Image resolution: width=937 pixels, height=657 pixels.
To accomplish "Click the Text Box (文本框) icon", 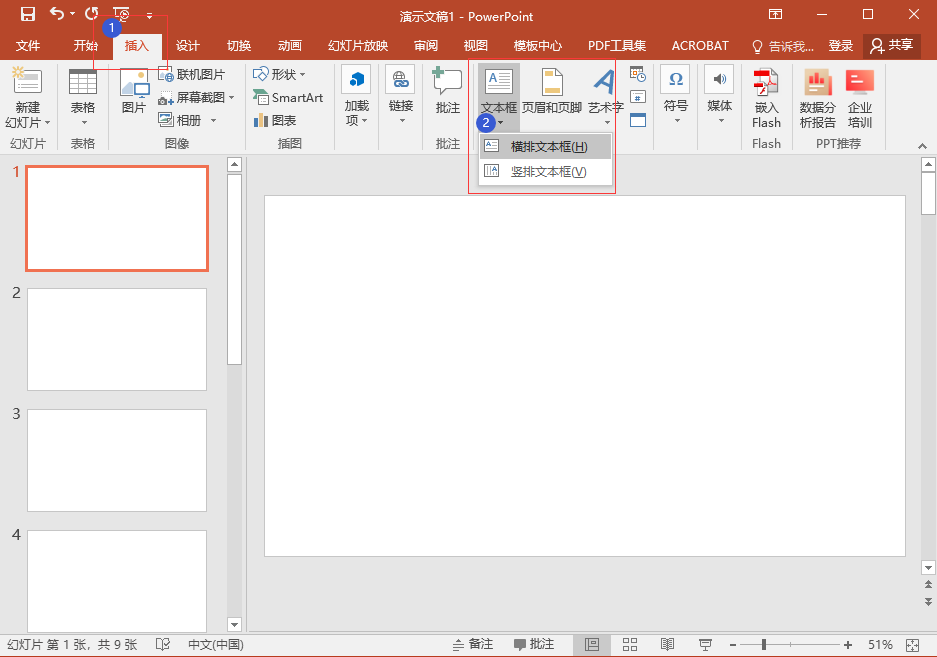I will [x=498, y=81].
